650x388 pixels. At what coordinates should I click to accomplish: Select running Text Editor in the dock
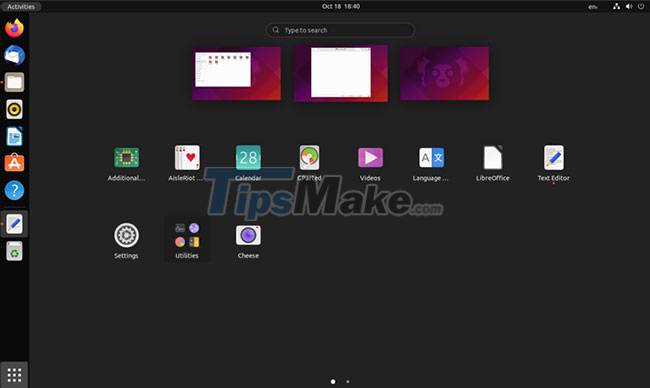[15, 224]
